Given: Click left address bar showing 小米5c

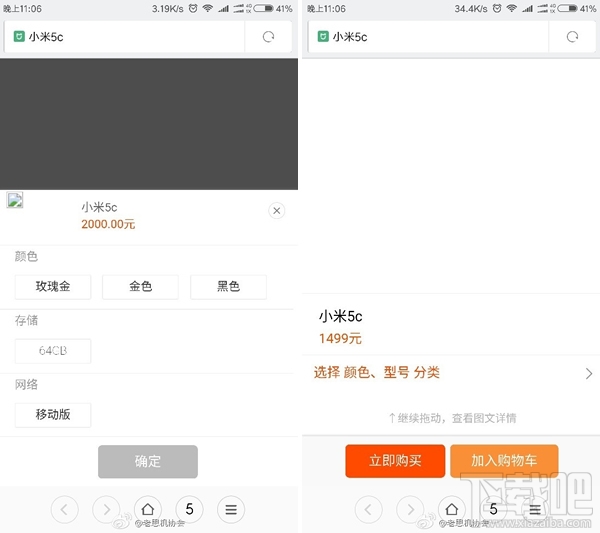Looking at the screenshot, I should (124, 37).
